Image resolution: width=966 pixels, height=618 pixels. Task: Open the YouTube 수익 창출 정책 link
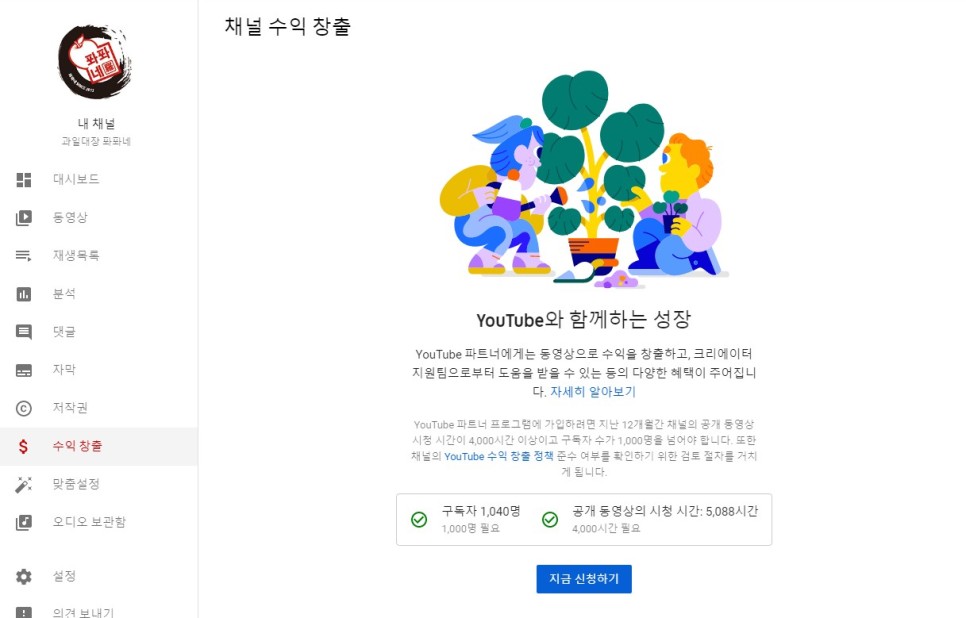coord(498,457)
